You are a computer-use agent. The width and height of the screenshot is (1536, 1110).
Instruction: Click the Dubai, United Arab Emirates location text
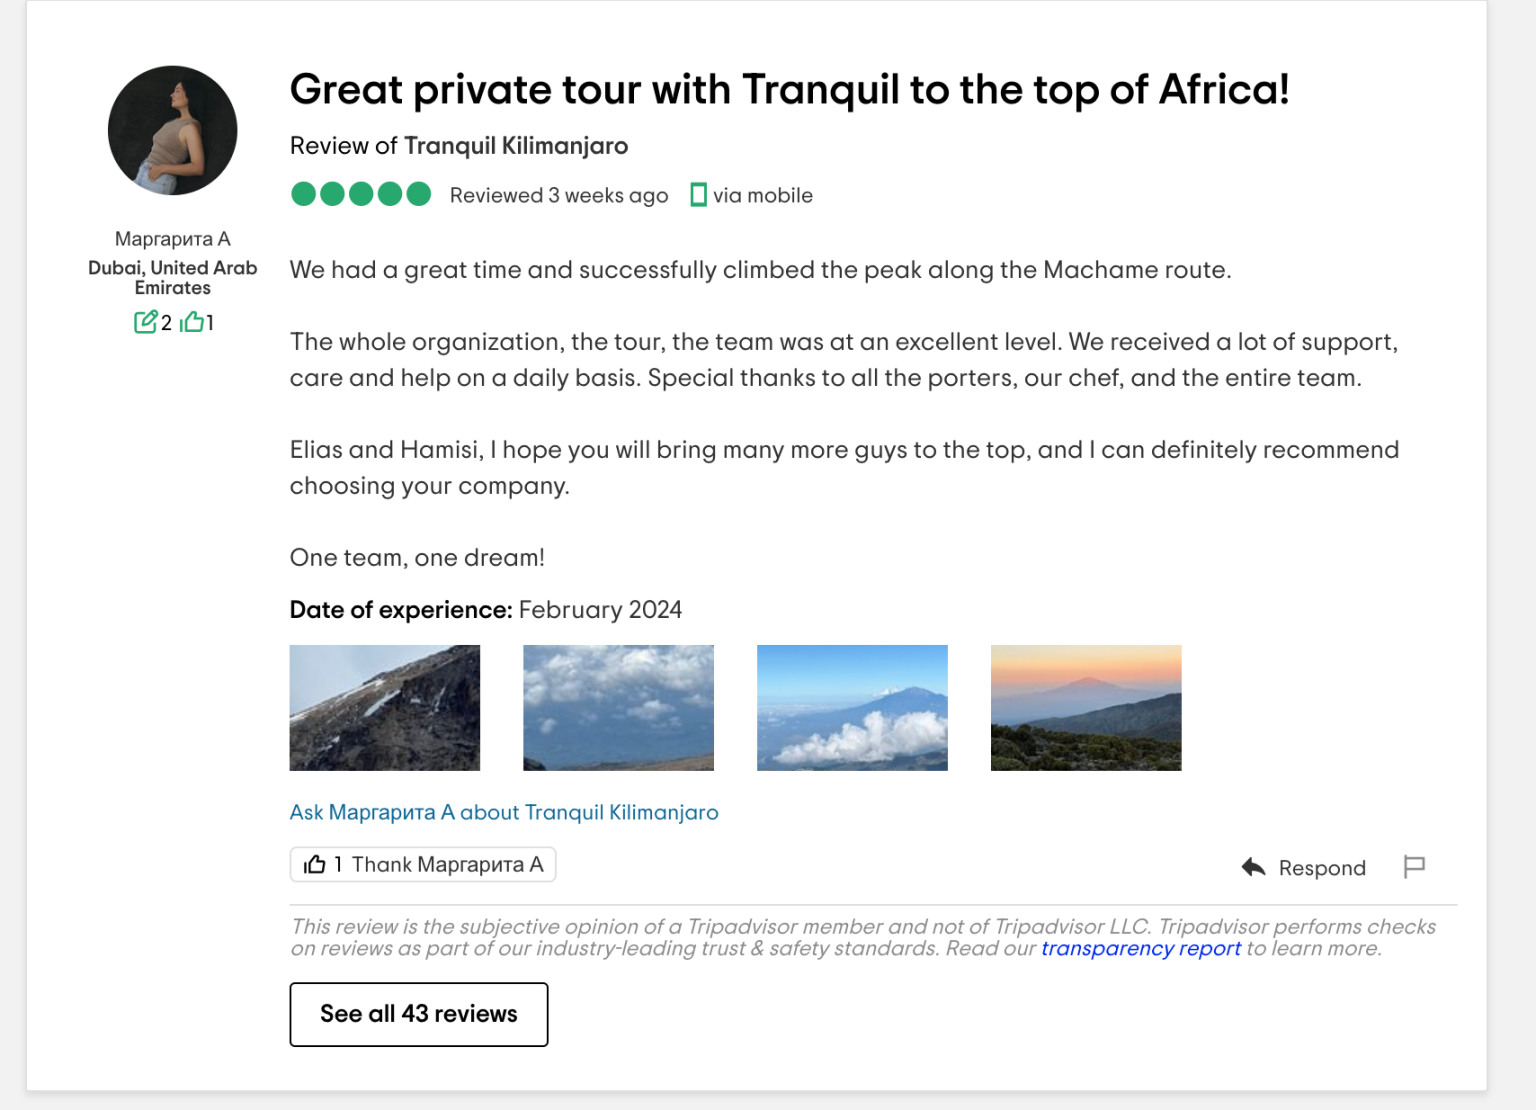tap(172, 277)
